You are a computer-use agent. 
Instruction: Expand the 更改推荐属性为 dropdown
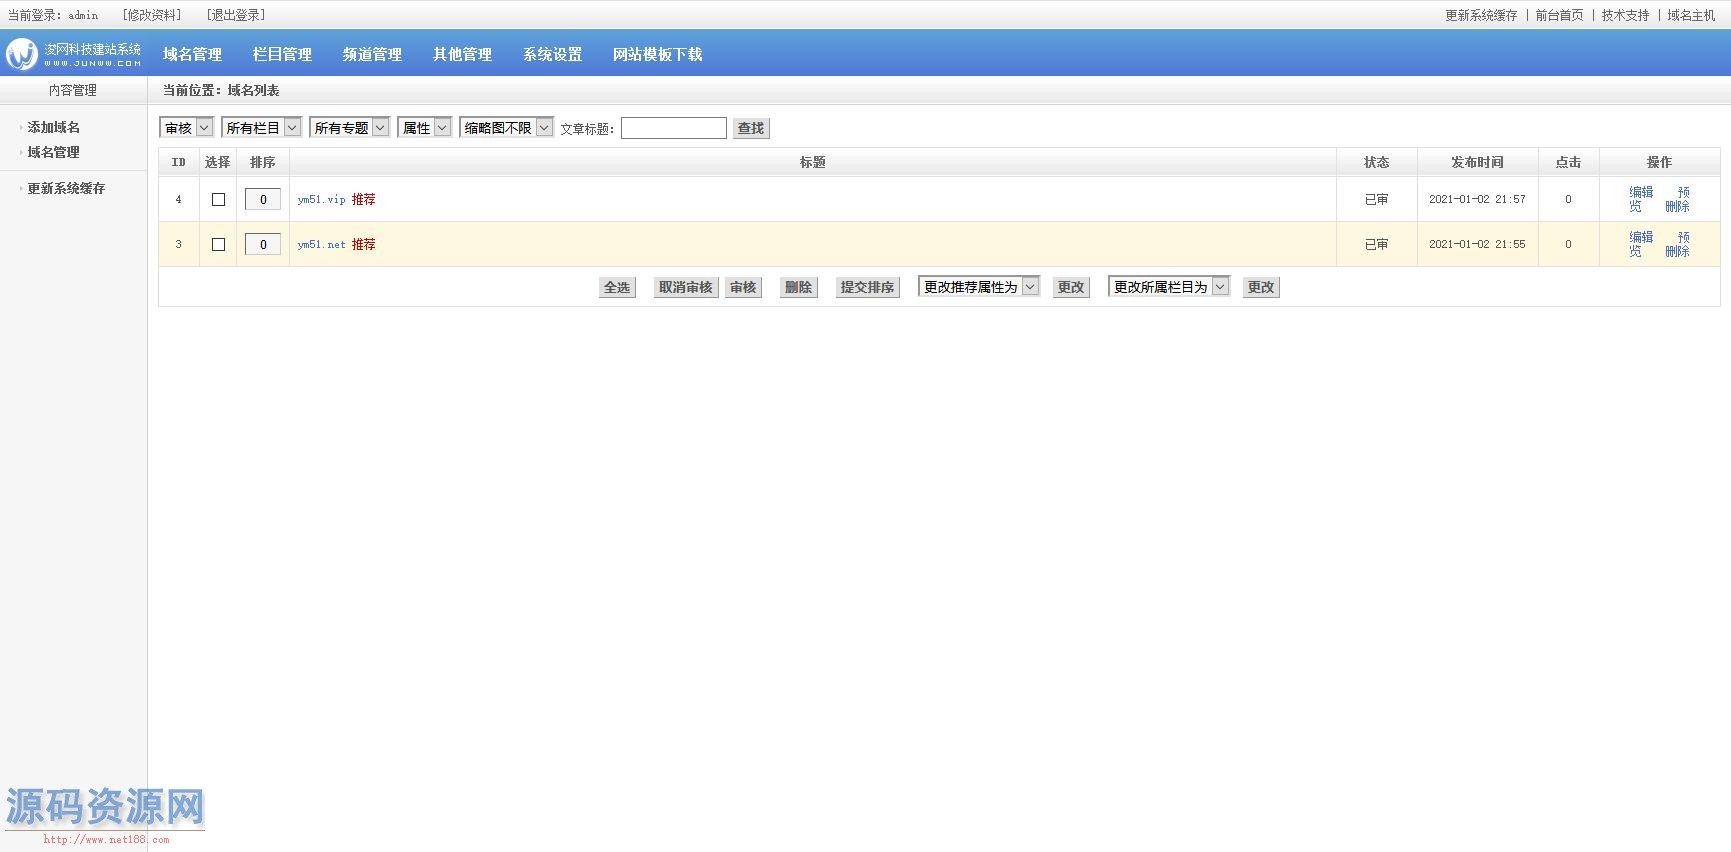click(x=980, y=287)
